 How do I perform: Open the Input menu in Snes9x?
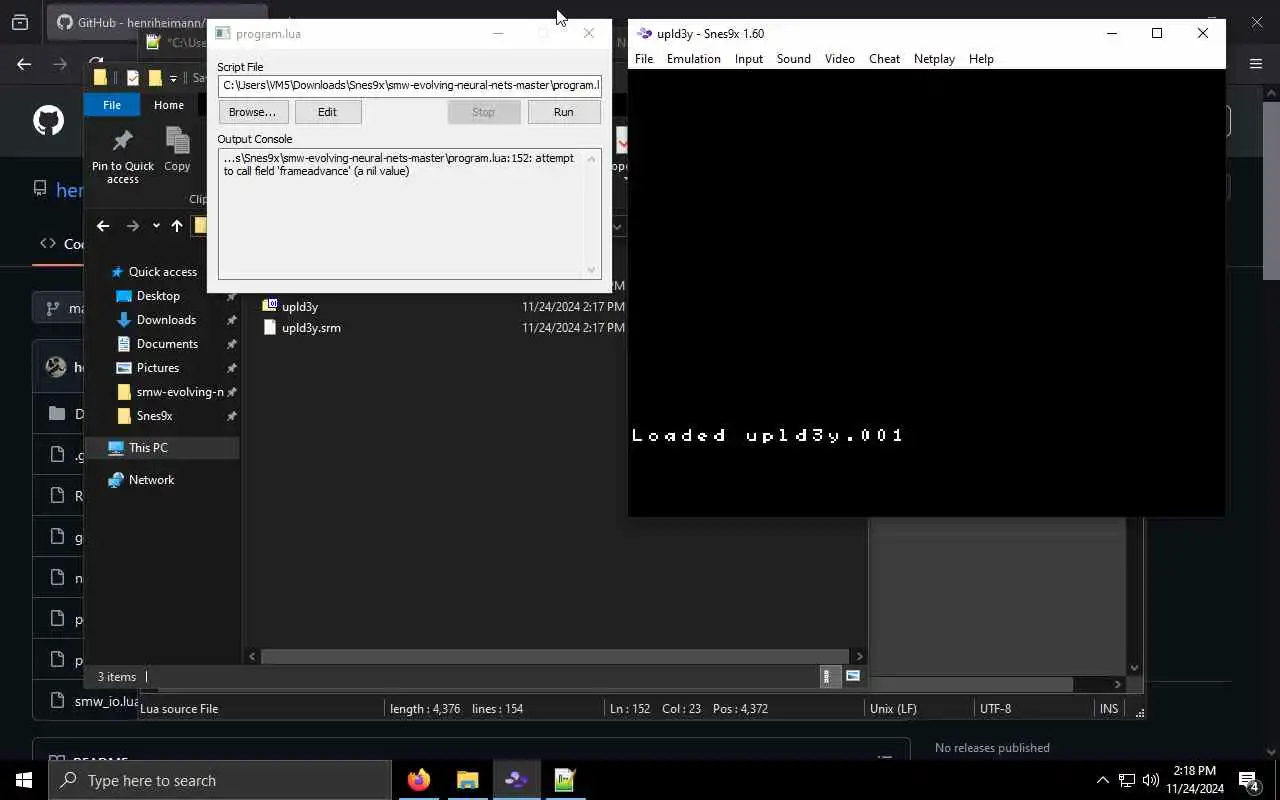749,59
